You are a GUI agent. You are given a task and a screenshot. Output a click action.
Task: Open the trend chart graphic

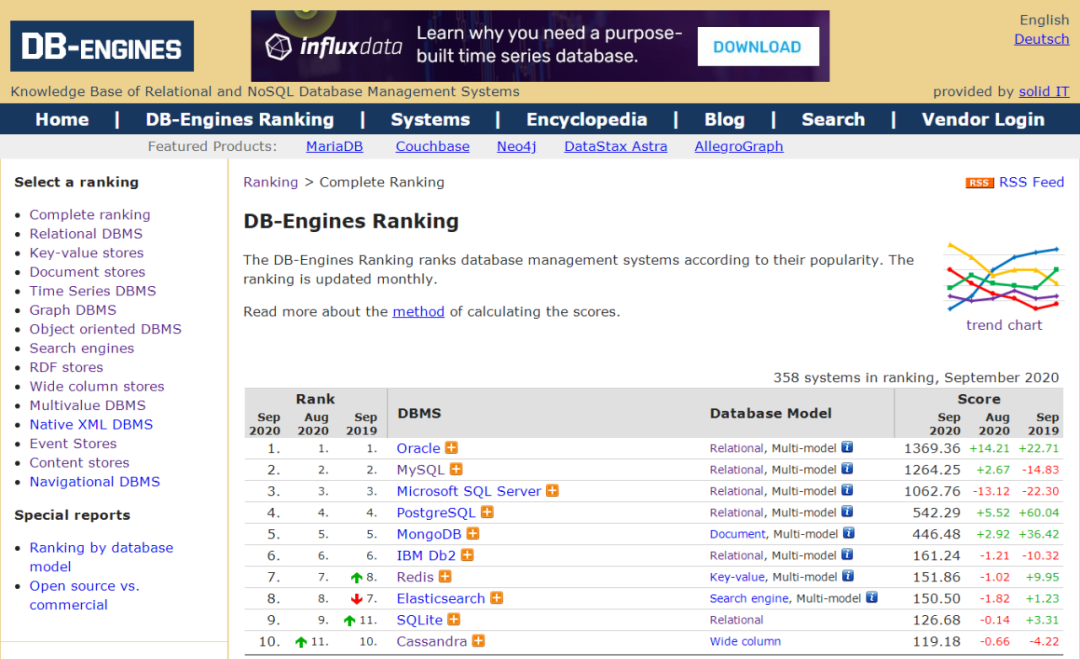click(x=1002, y=277)
